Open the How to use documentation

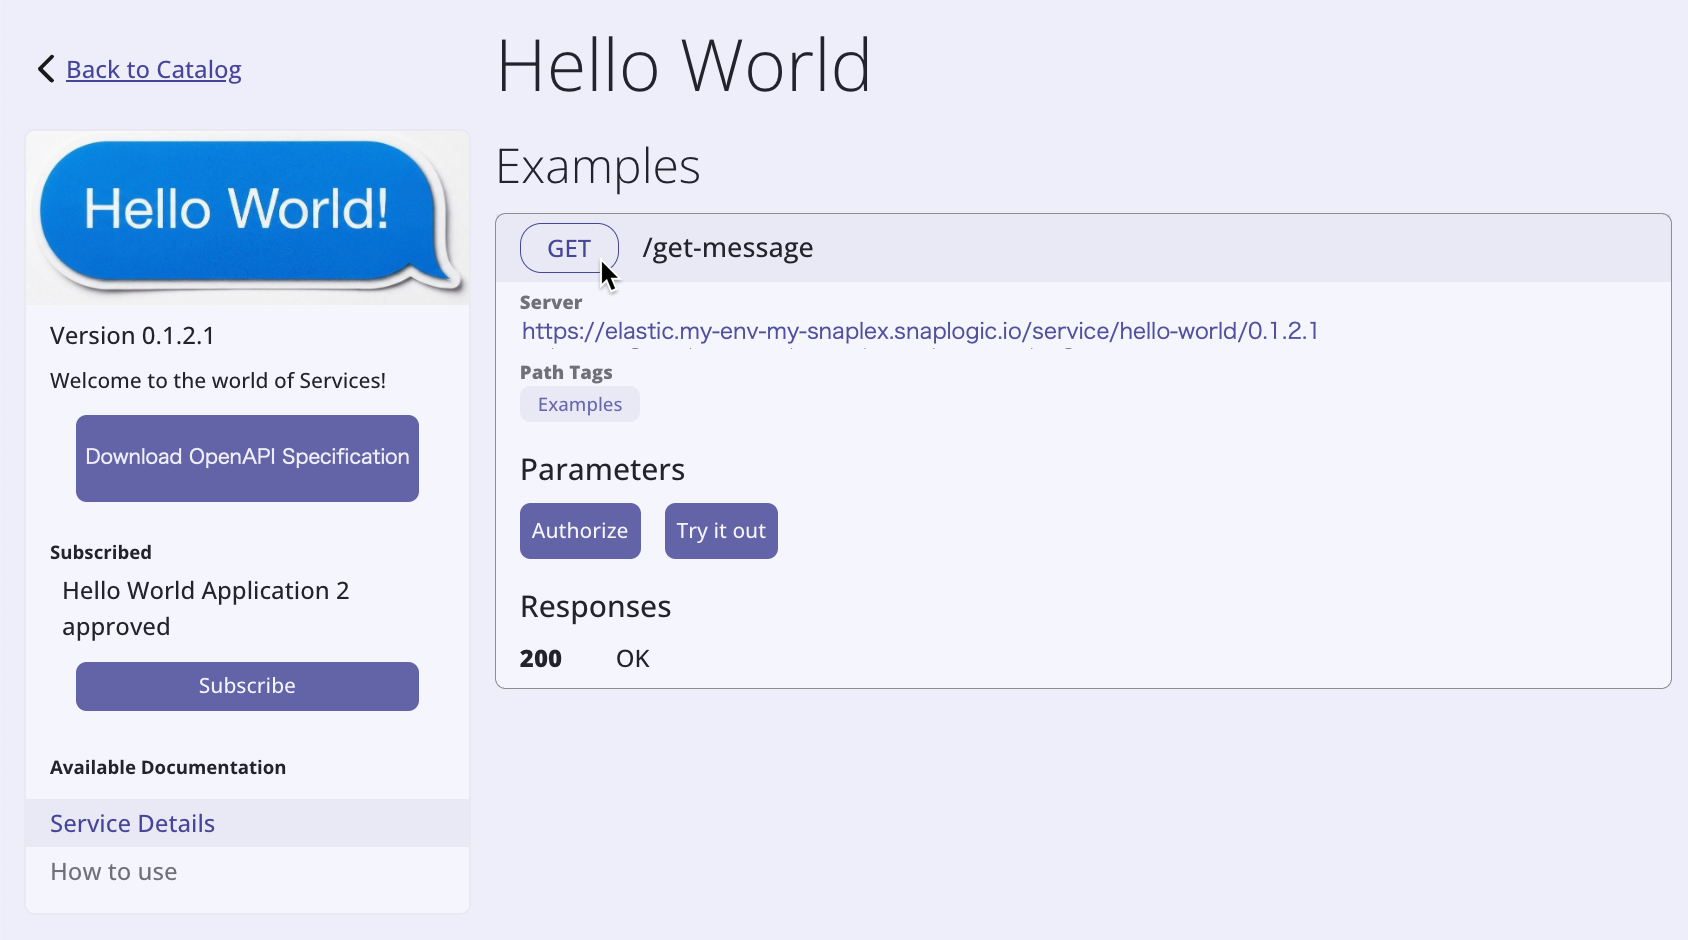(x=114, y=872)
